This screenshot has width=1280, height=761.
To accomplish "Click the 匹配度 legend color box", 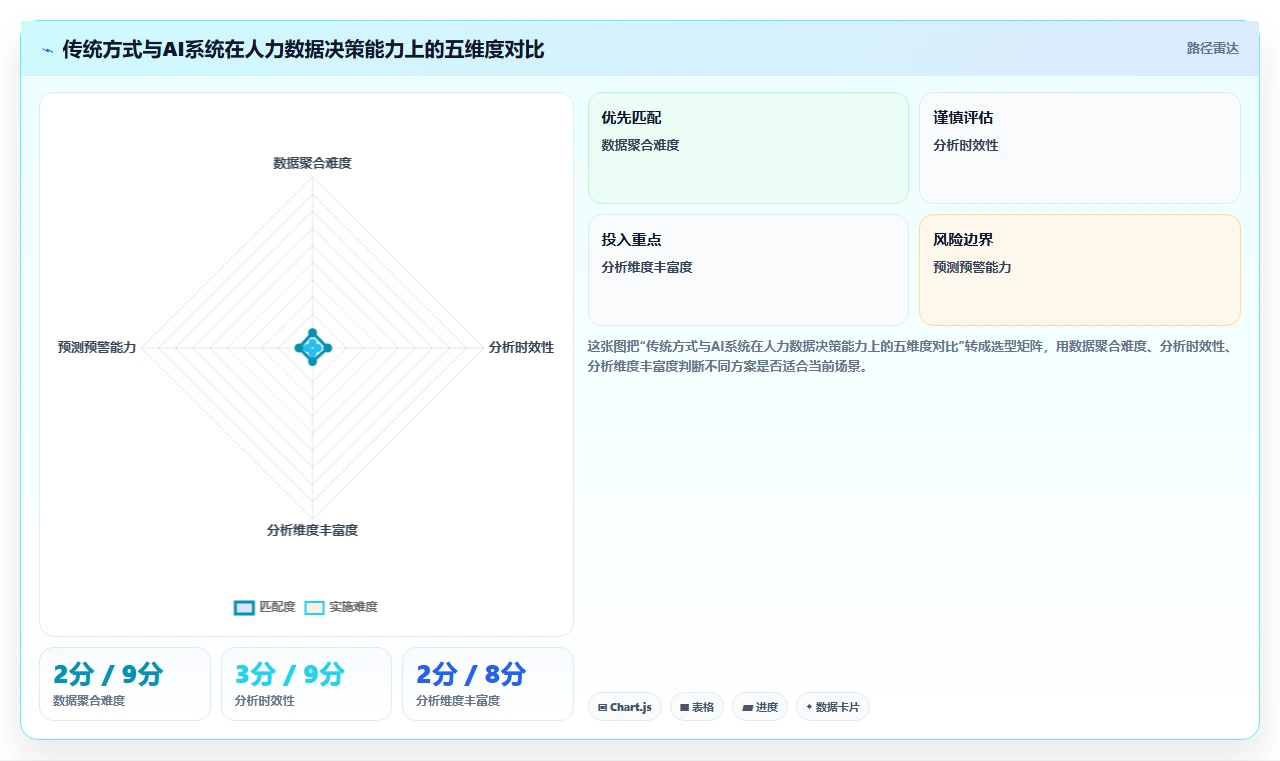I will tap(244, 607).
